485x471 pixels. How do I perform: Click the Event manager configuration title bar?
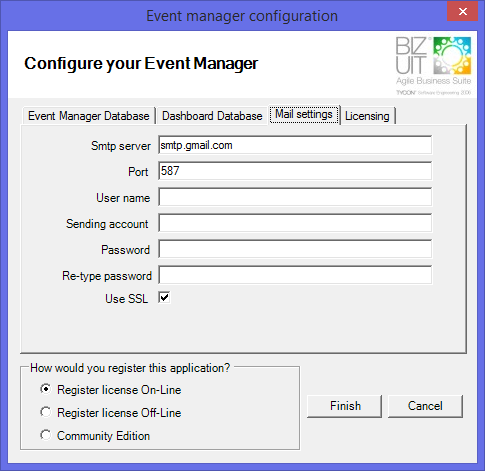coord(242,16)
